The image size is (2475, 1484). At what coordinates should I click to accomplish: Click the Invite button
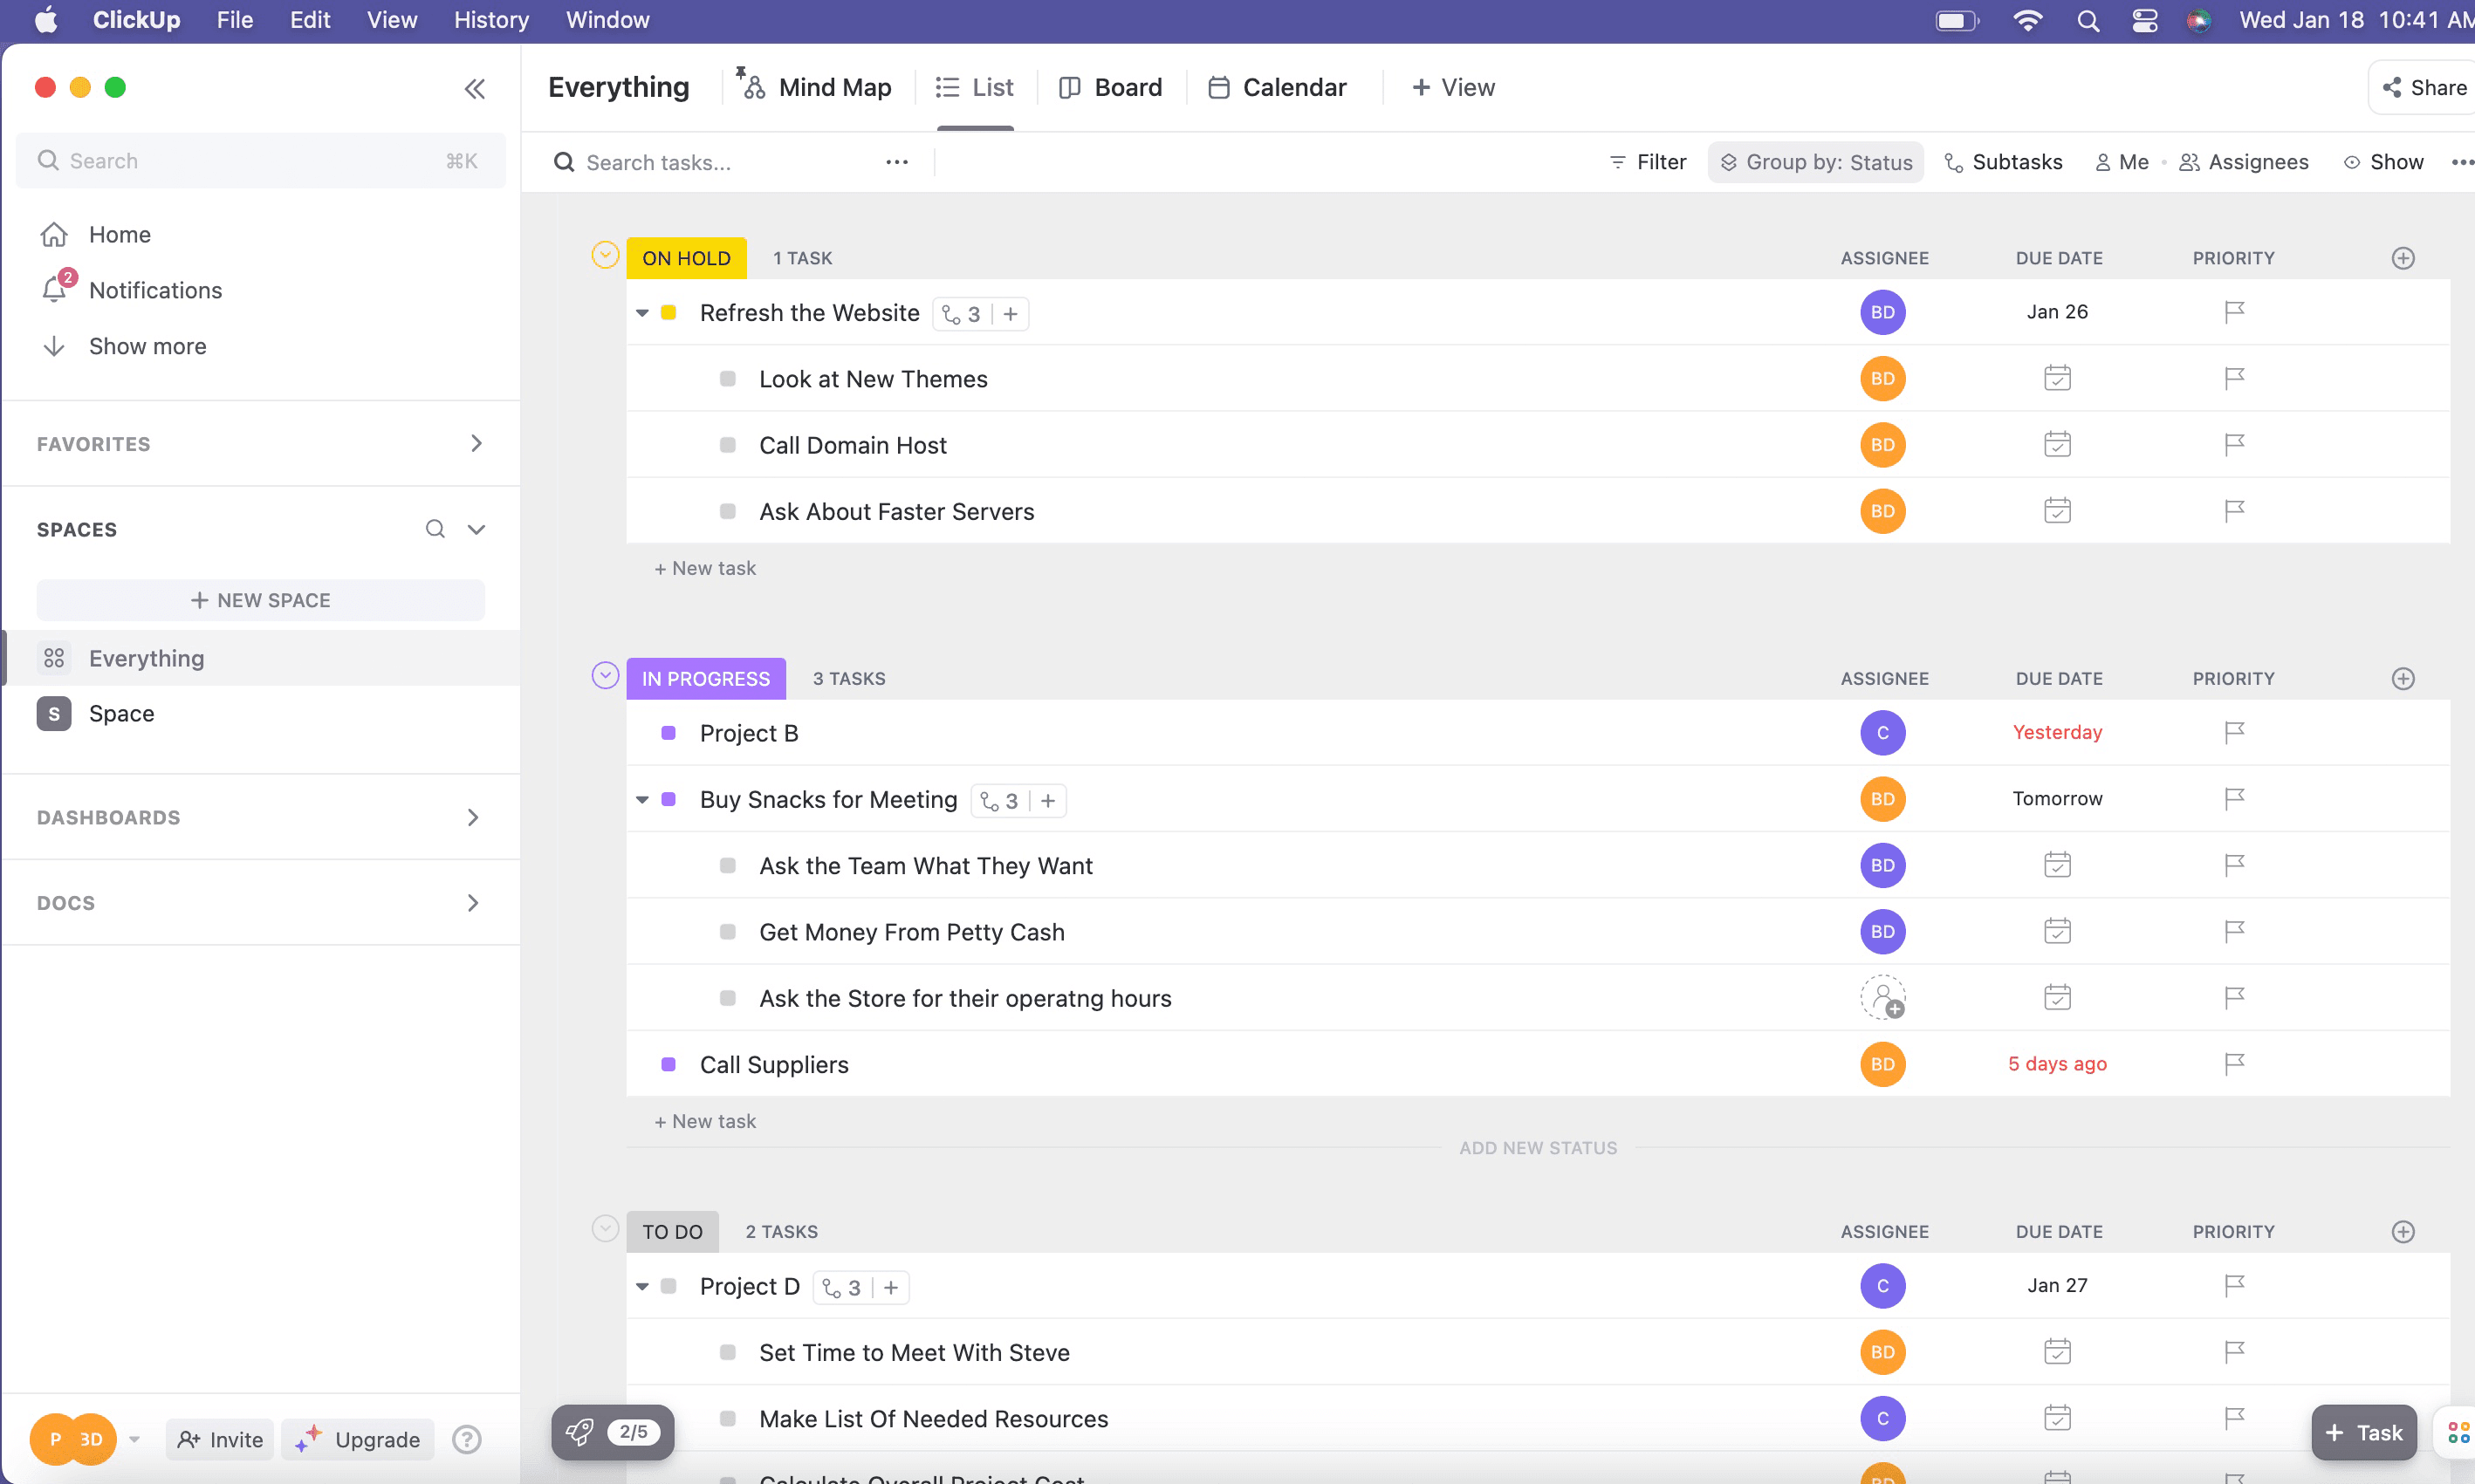(x=220, y=1439)
